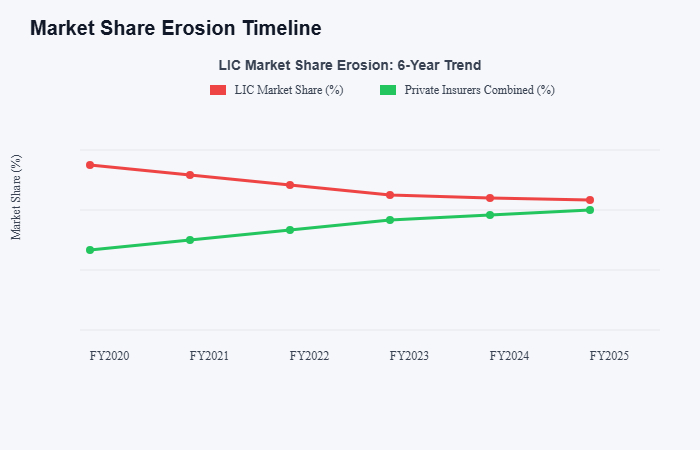Viewport: 700px width, 450px height.
Task: Click the FY2020 green Private Insurers point
Action: click(x=90, y=250)
